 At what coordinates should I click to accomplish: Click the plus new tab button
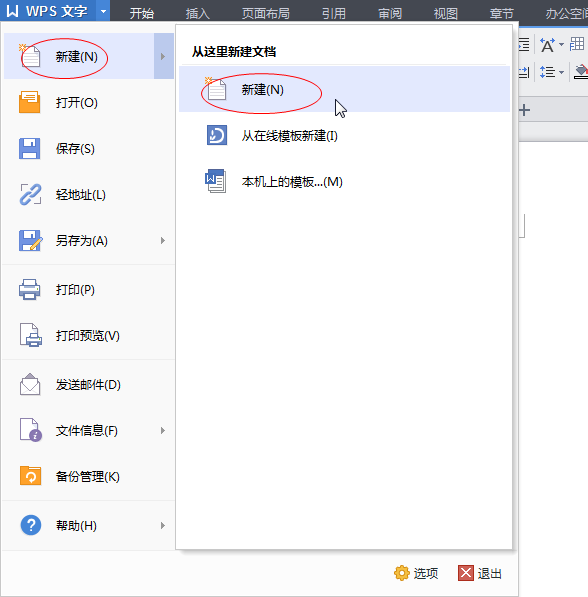[x=524, y=110]
